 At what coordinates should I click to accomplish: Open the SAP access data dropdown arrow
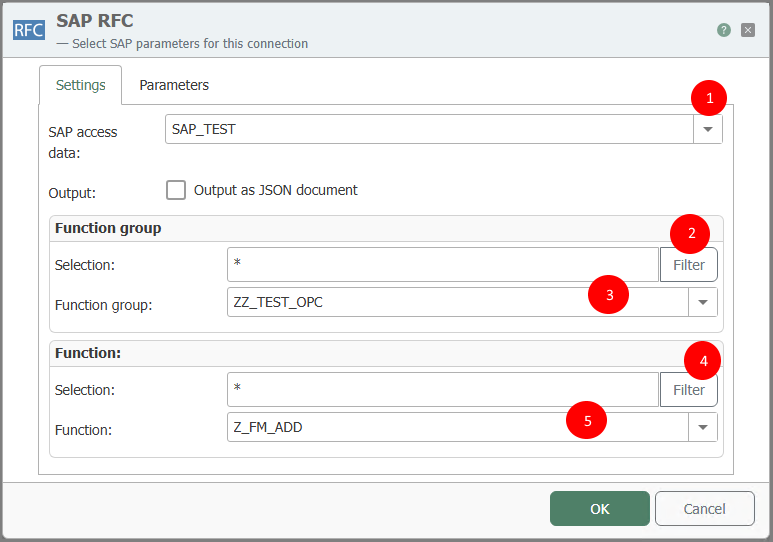707,129
